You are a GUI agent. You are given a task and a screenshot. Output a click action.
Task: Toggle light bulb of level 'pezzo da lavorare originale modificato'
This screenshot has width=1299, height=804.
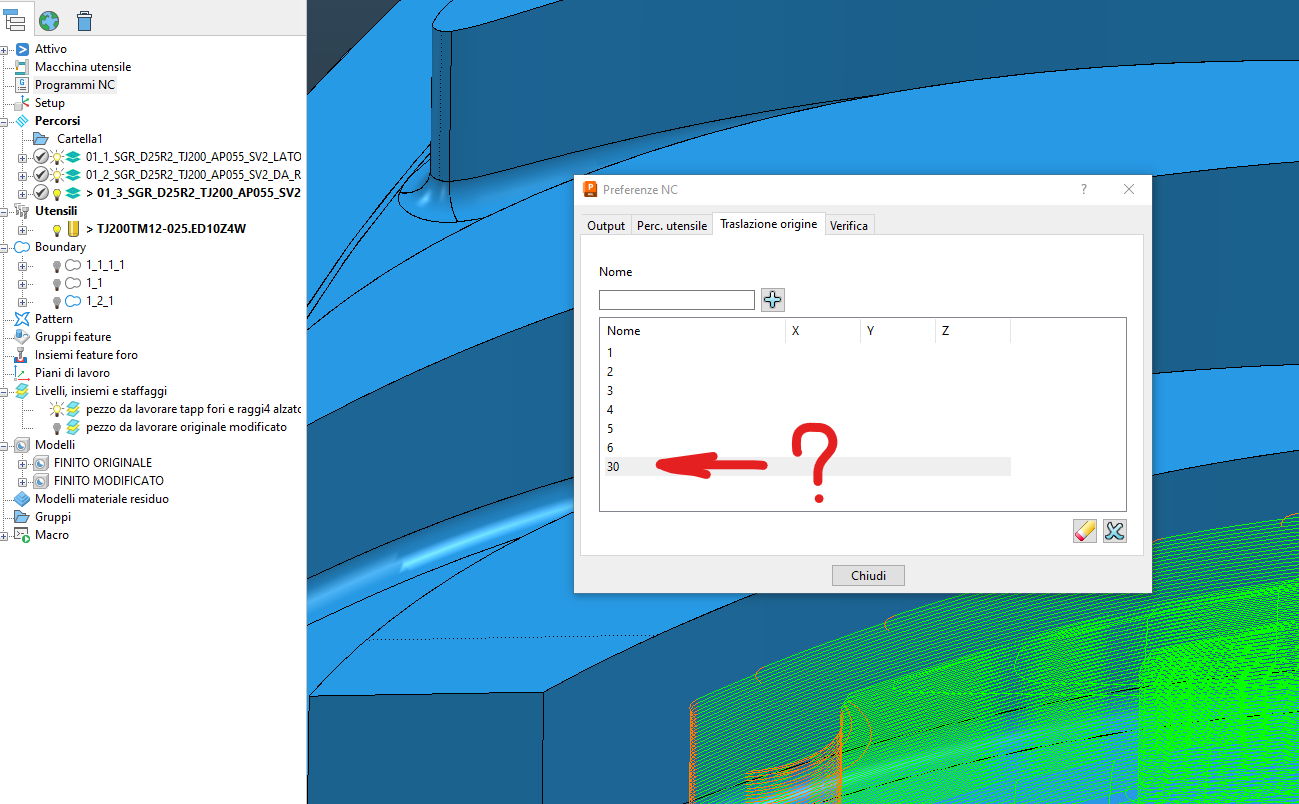(x=57, y=427)
